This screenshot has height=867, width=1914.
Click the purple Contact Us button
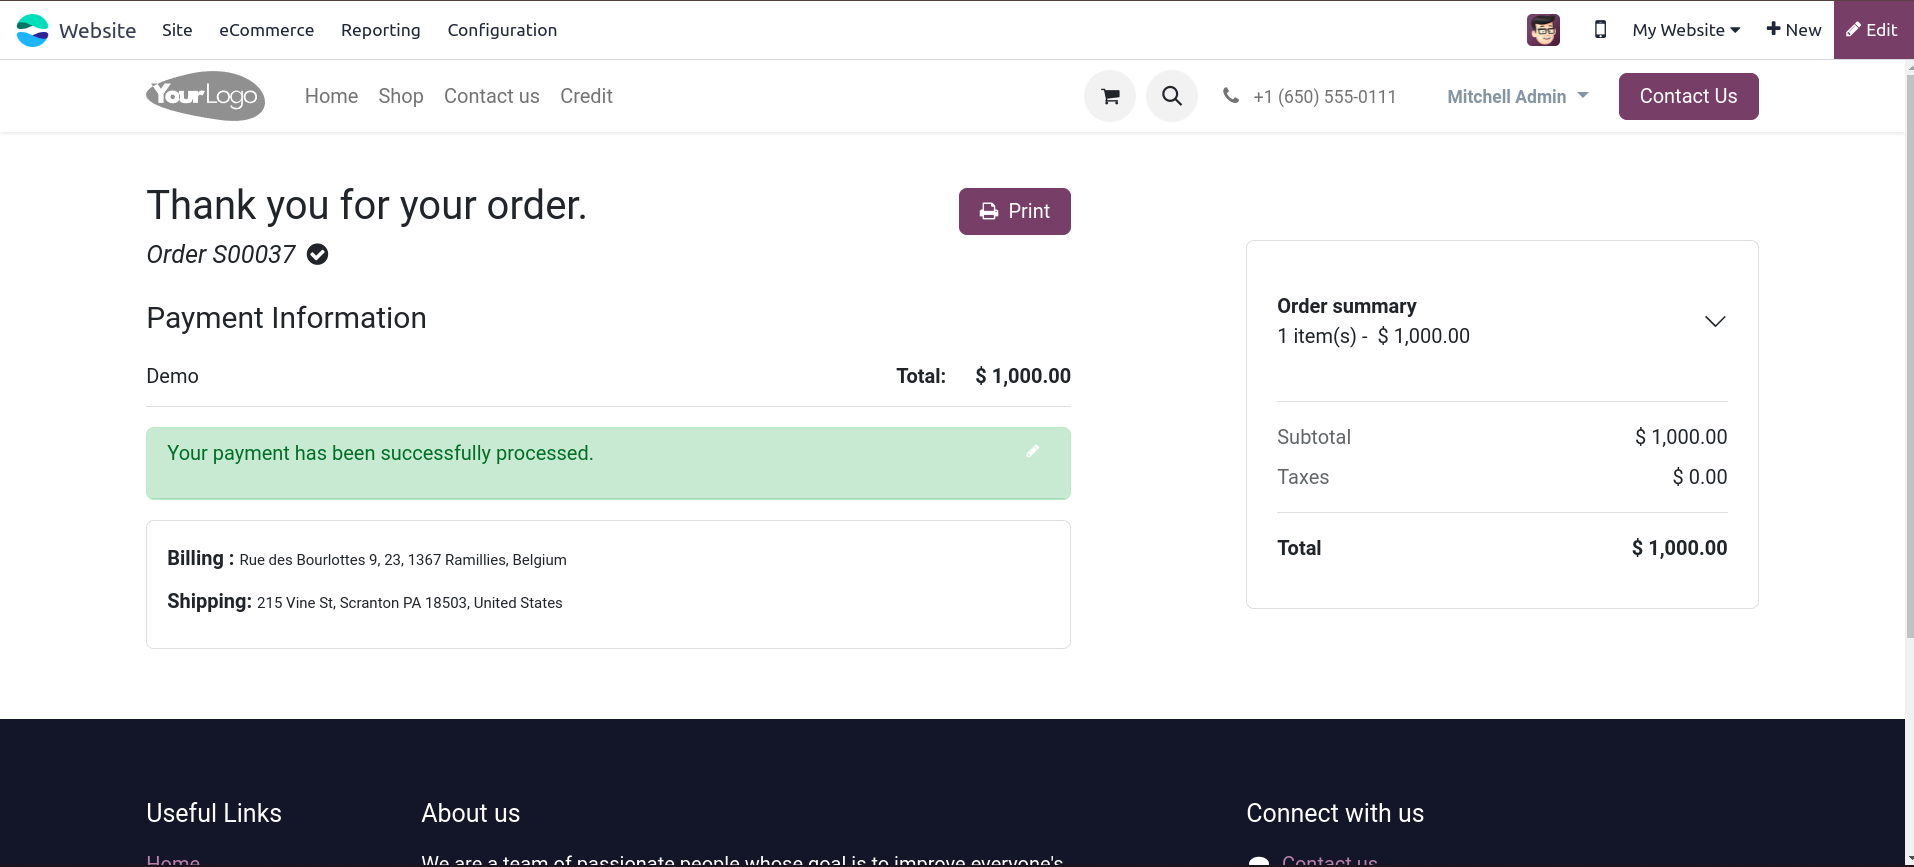coord(1688,97)
